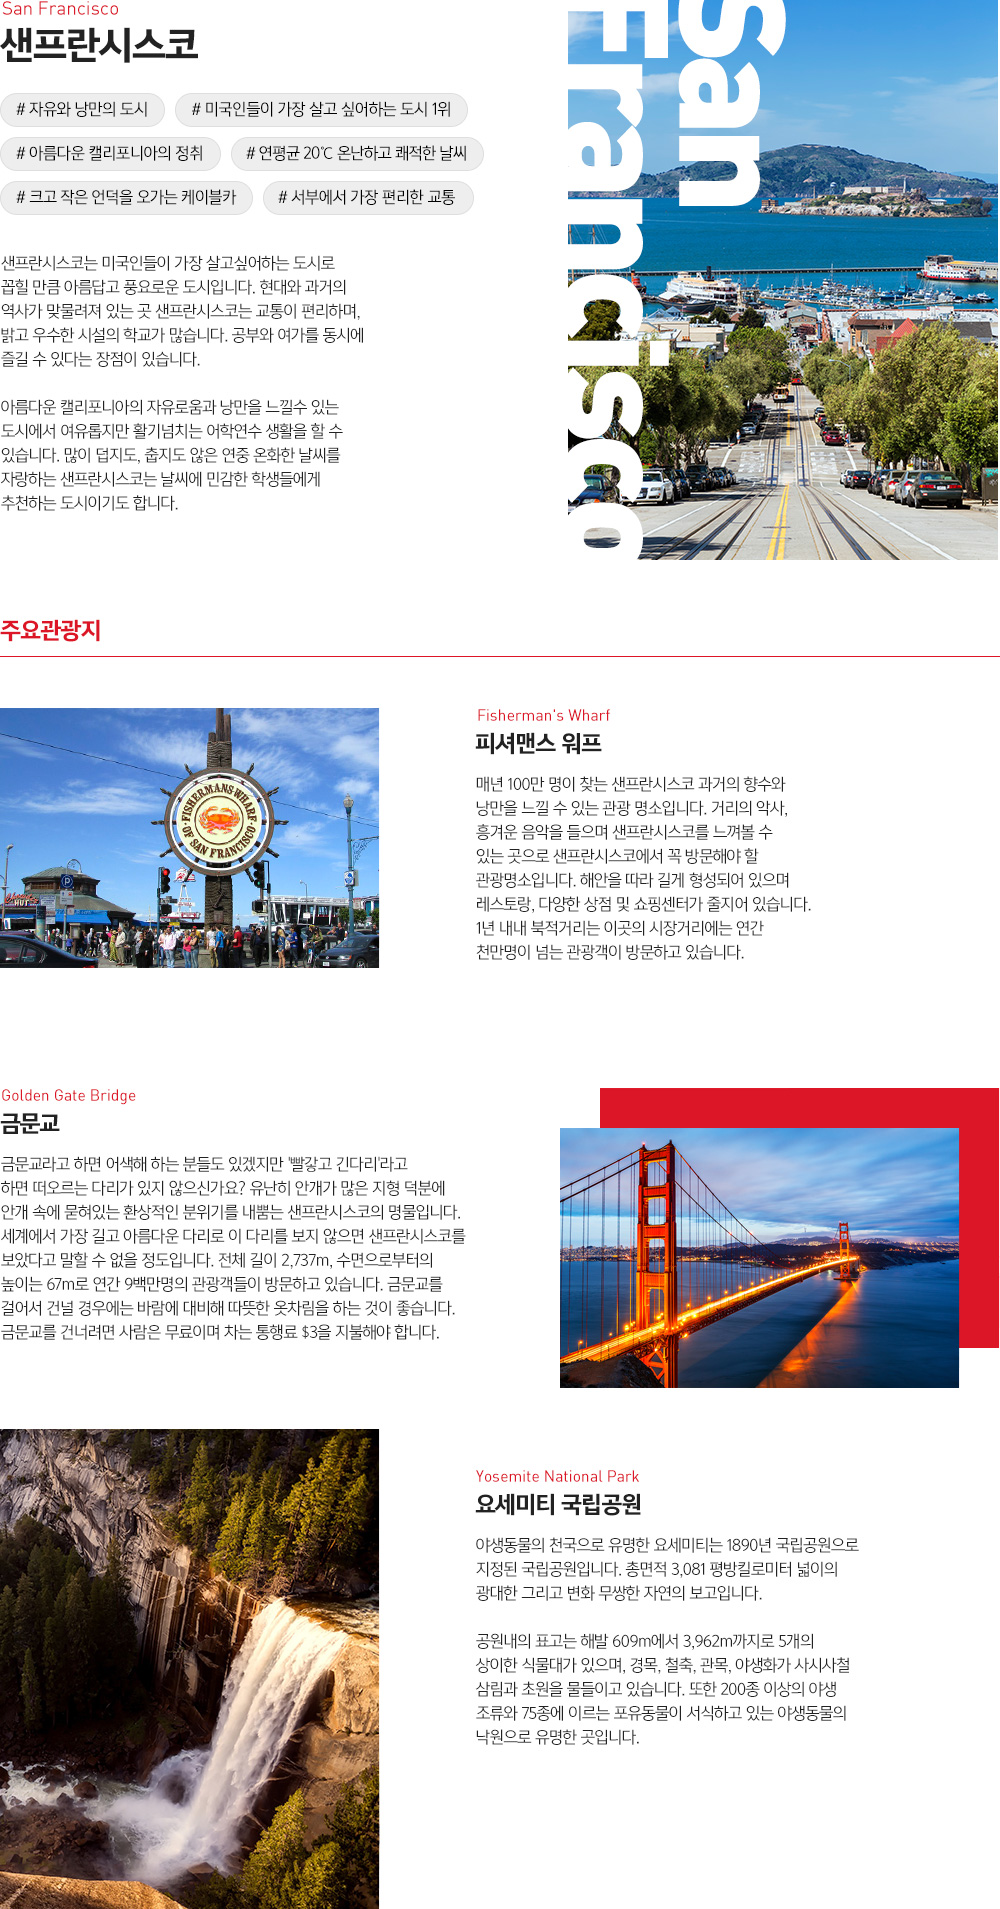
Task: Click the 주요관광지 section heading
Action: pos(51,630)
